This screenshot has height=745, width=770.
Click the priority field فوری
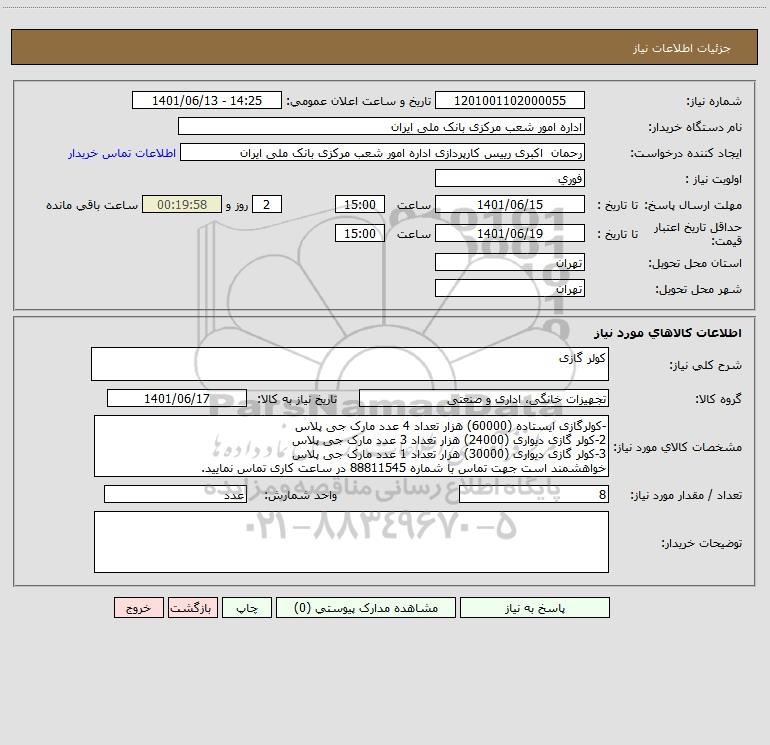tap(510, 178)
